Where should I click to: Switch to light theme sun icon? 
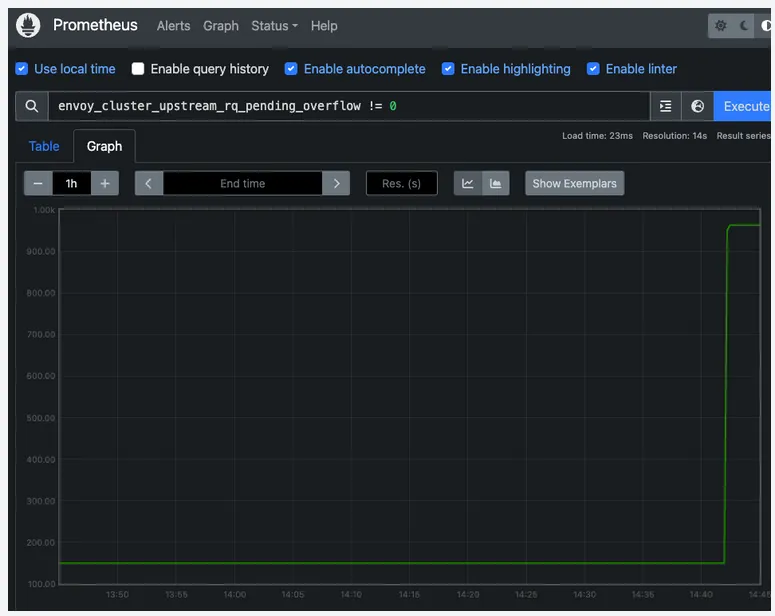pos(721,26)
